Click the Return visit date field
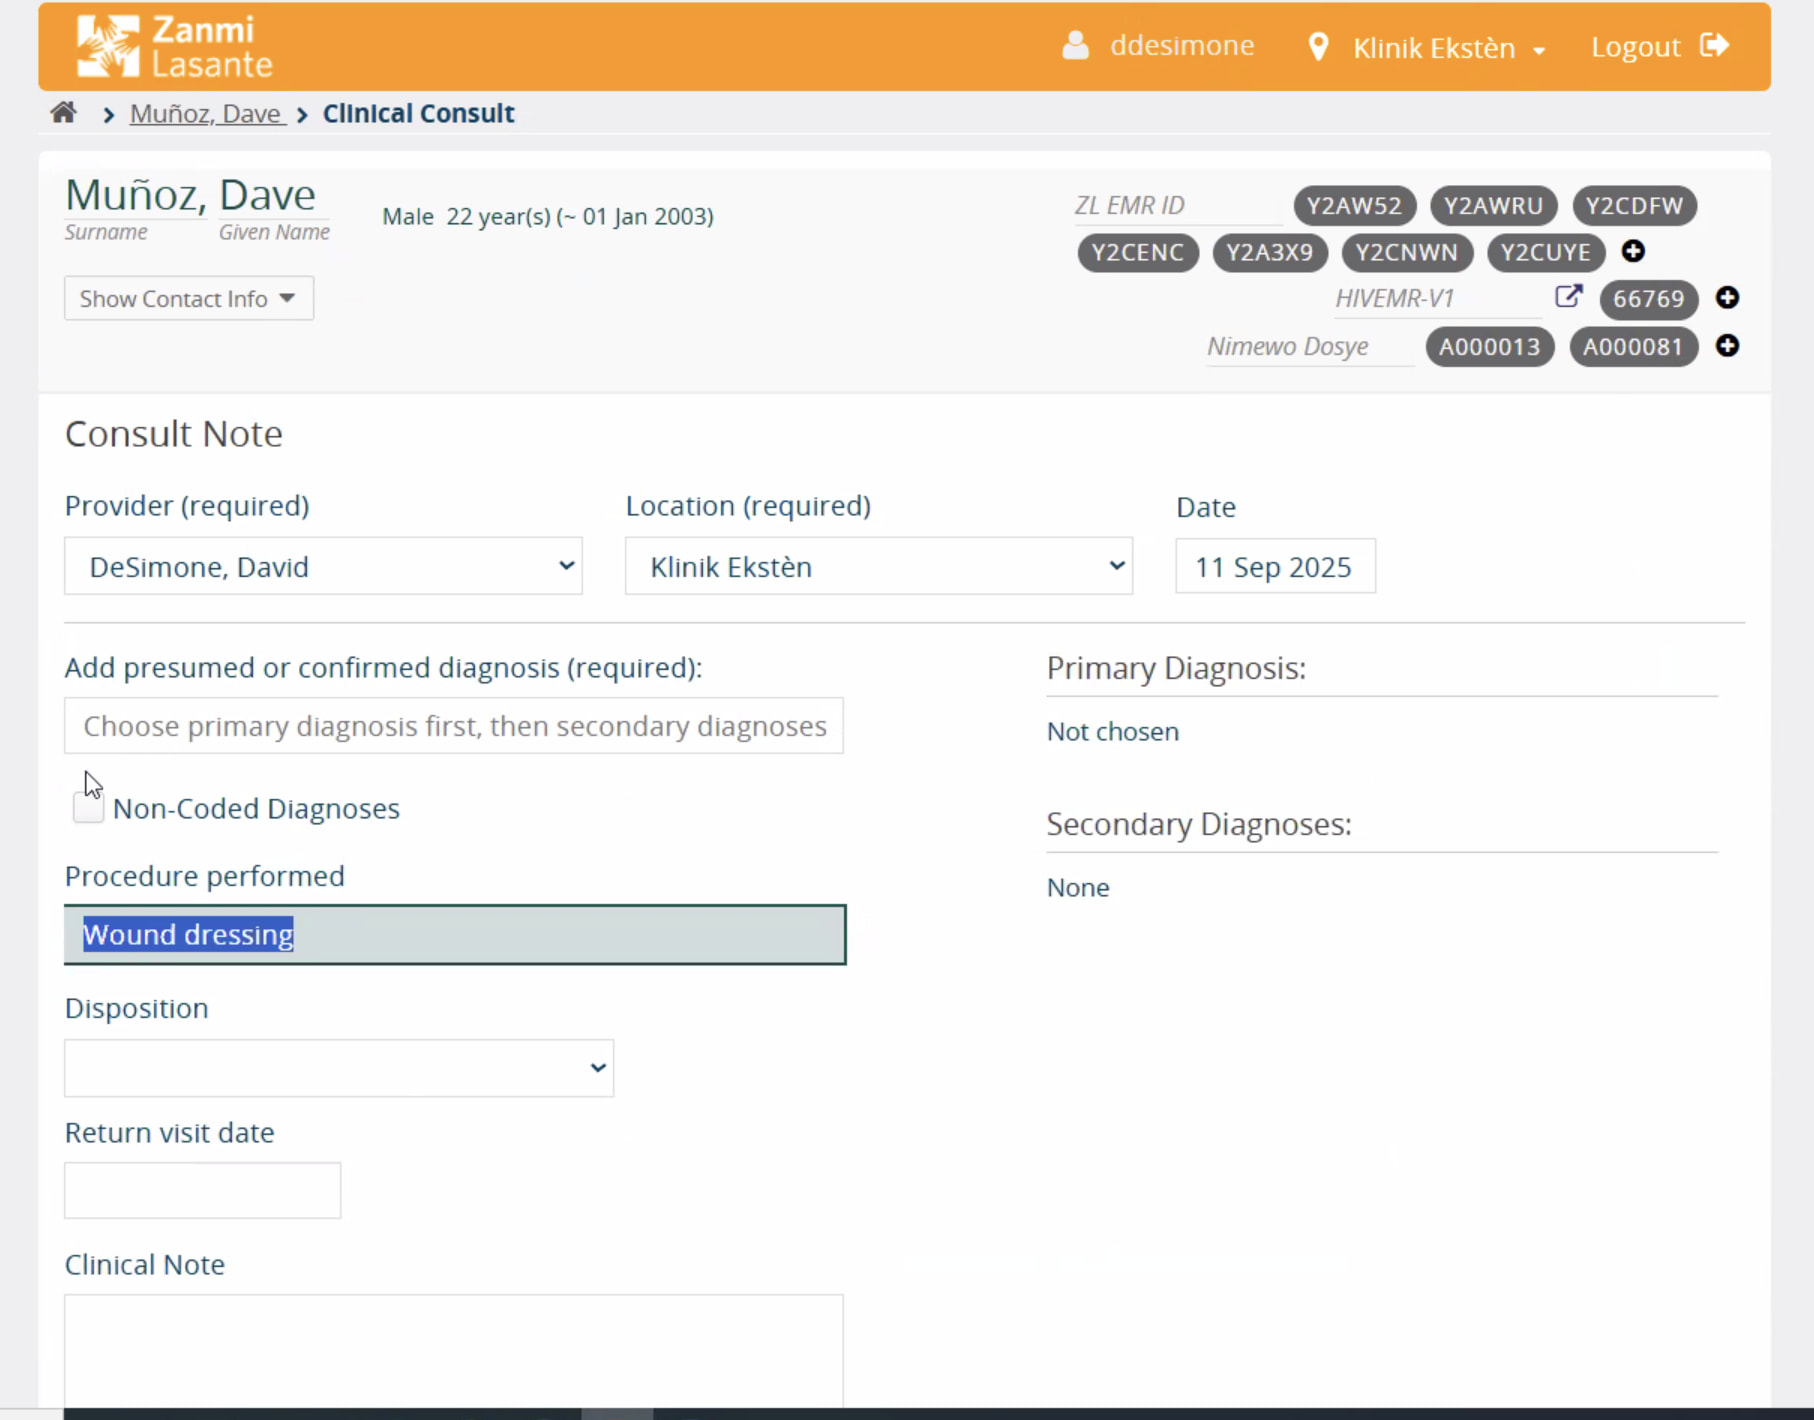The width and height of the screenshot is (1814, 1420). click(202, 1190)
